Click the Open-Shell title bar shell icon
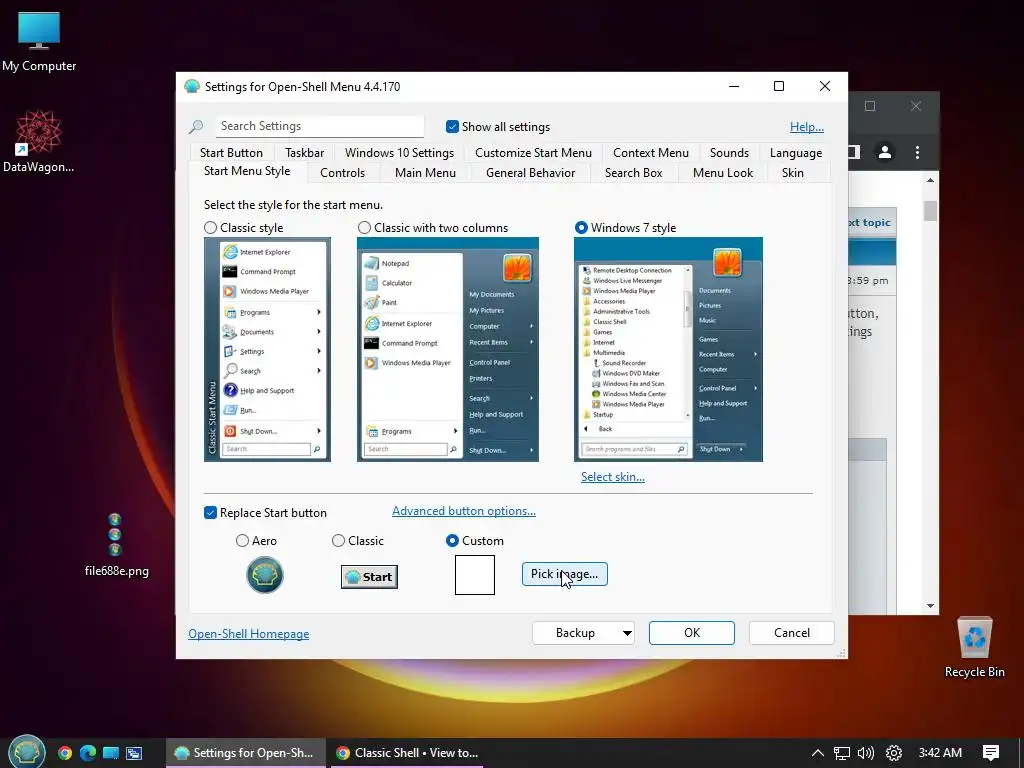Screen dimensions: 1024x768 pyautogui.click(x=191, y=86)
